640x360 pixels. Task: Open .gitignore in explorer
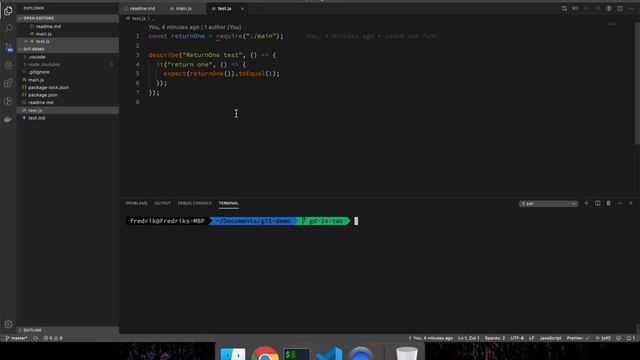pos(68,72)
